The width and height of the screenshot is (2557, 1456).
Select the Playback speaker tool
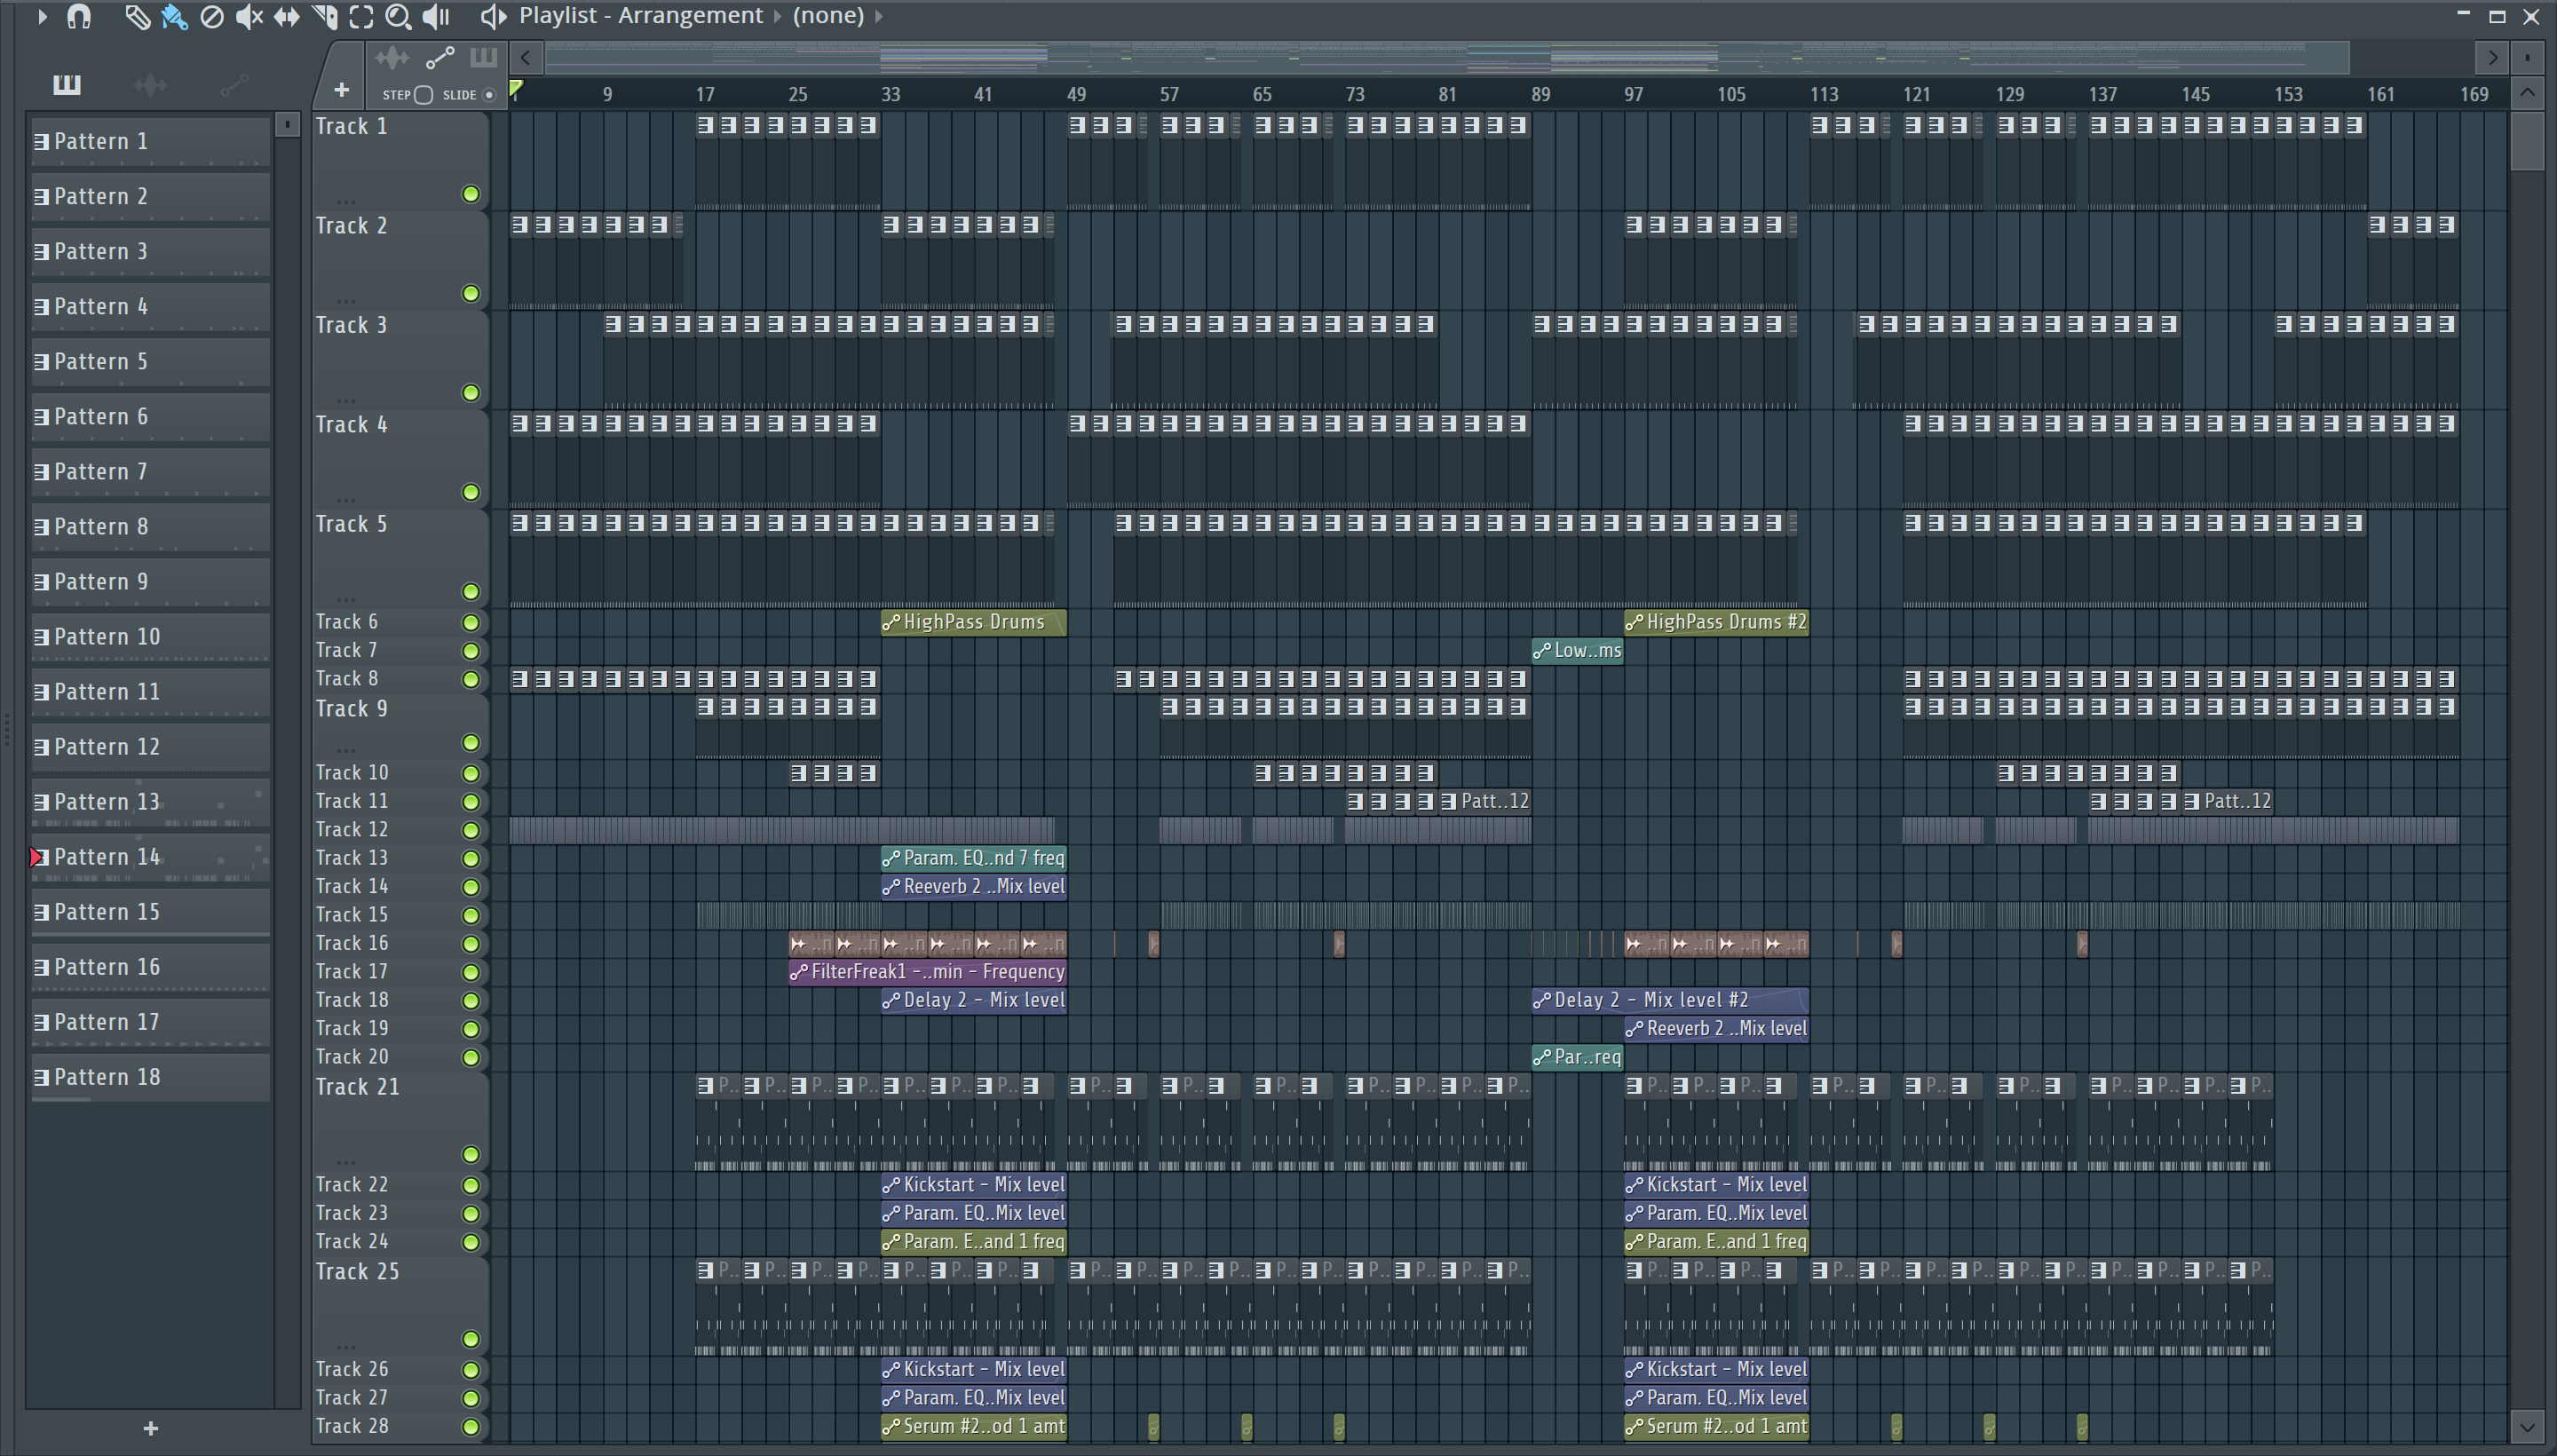pos(436,16)
